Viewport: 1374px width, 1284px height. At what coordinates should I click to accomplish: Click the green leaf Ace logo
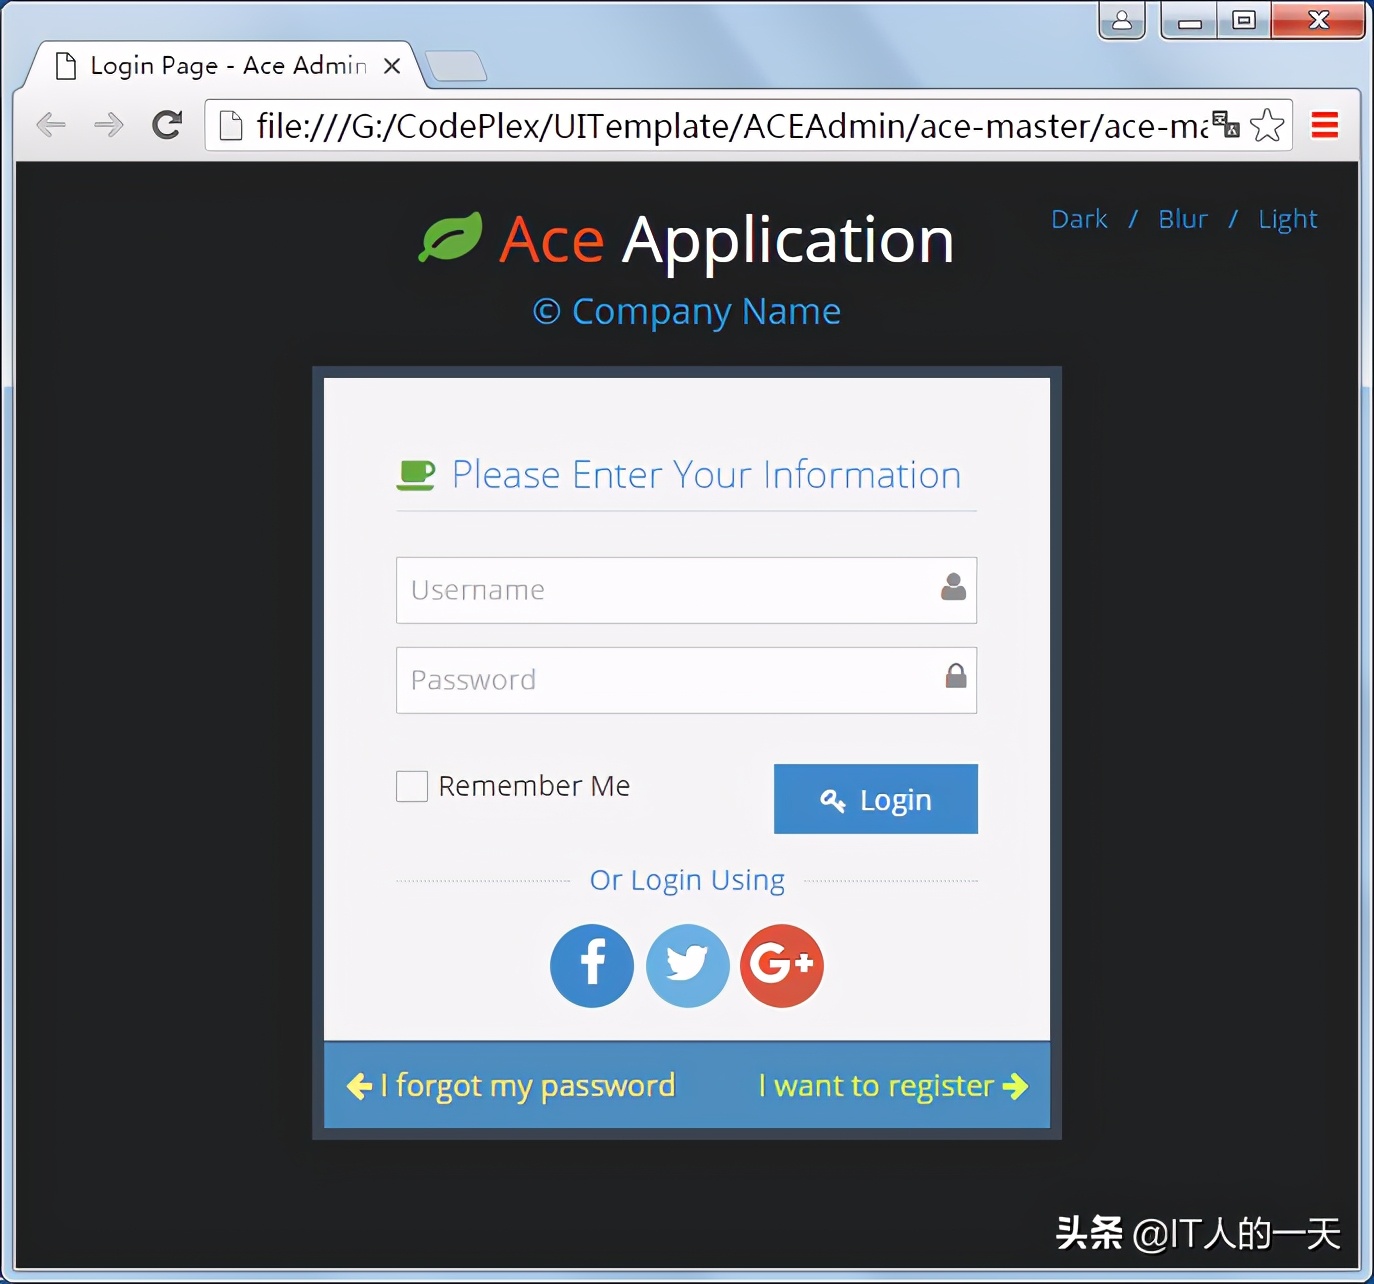tap(450, 237)
